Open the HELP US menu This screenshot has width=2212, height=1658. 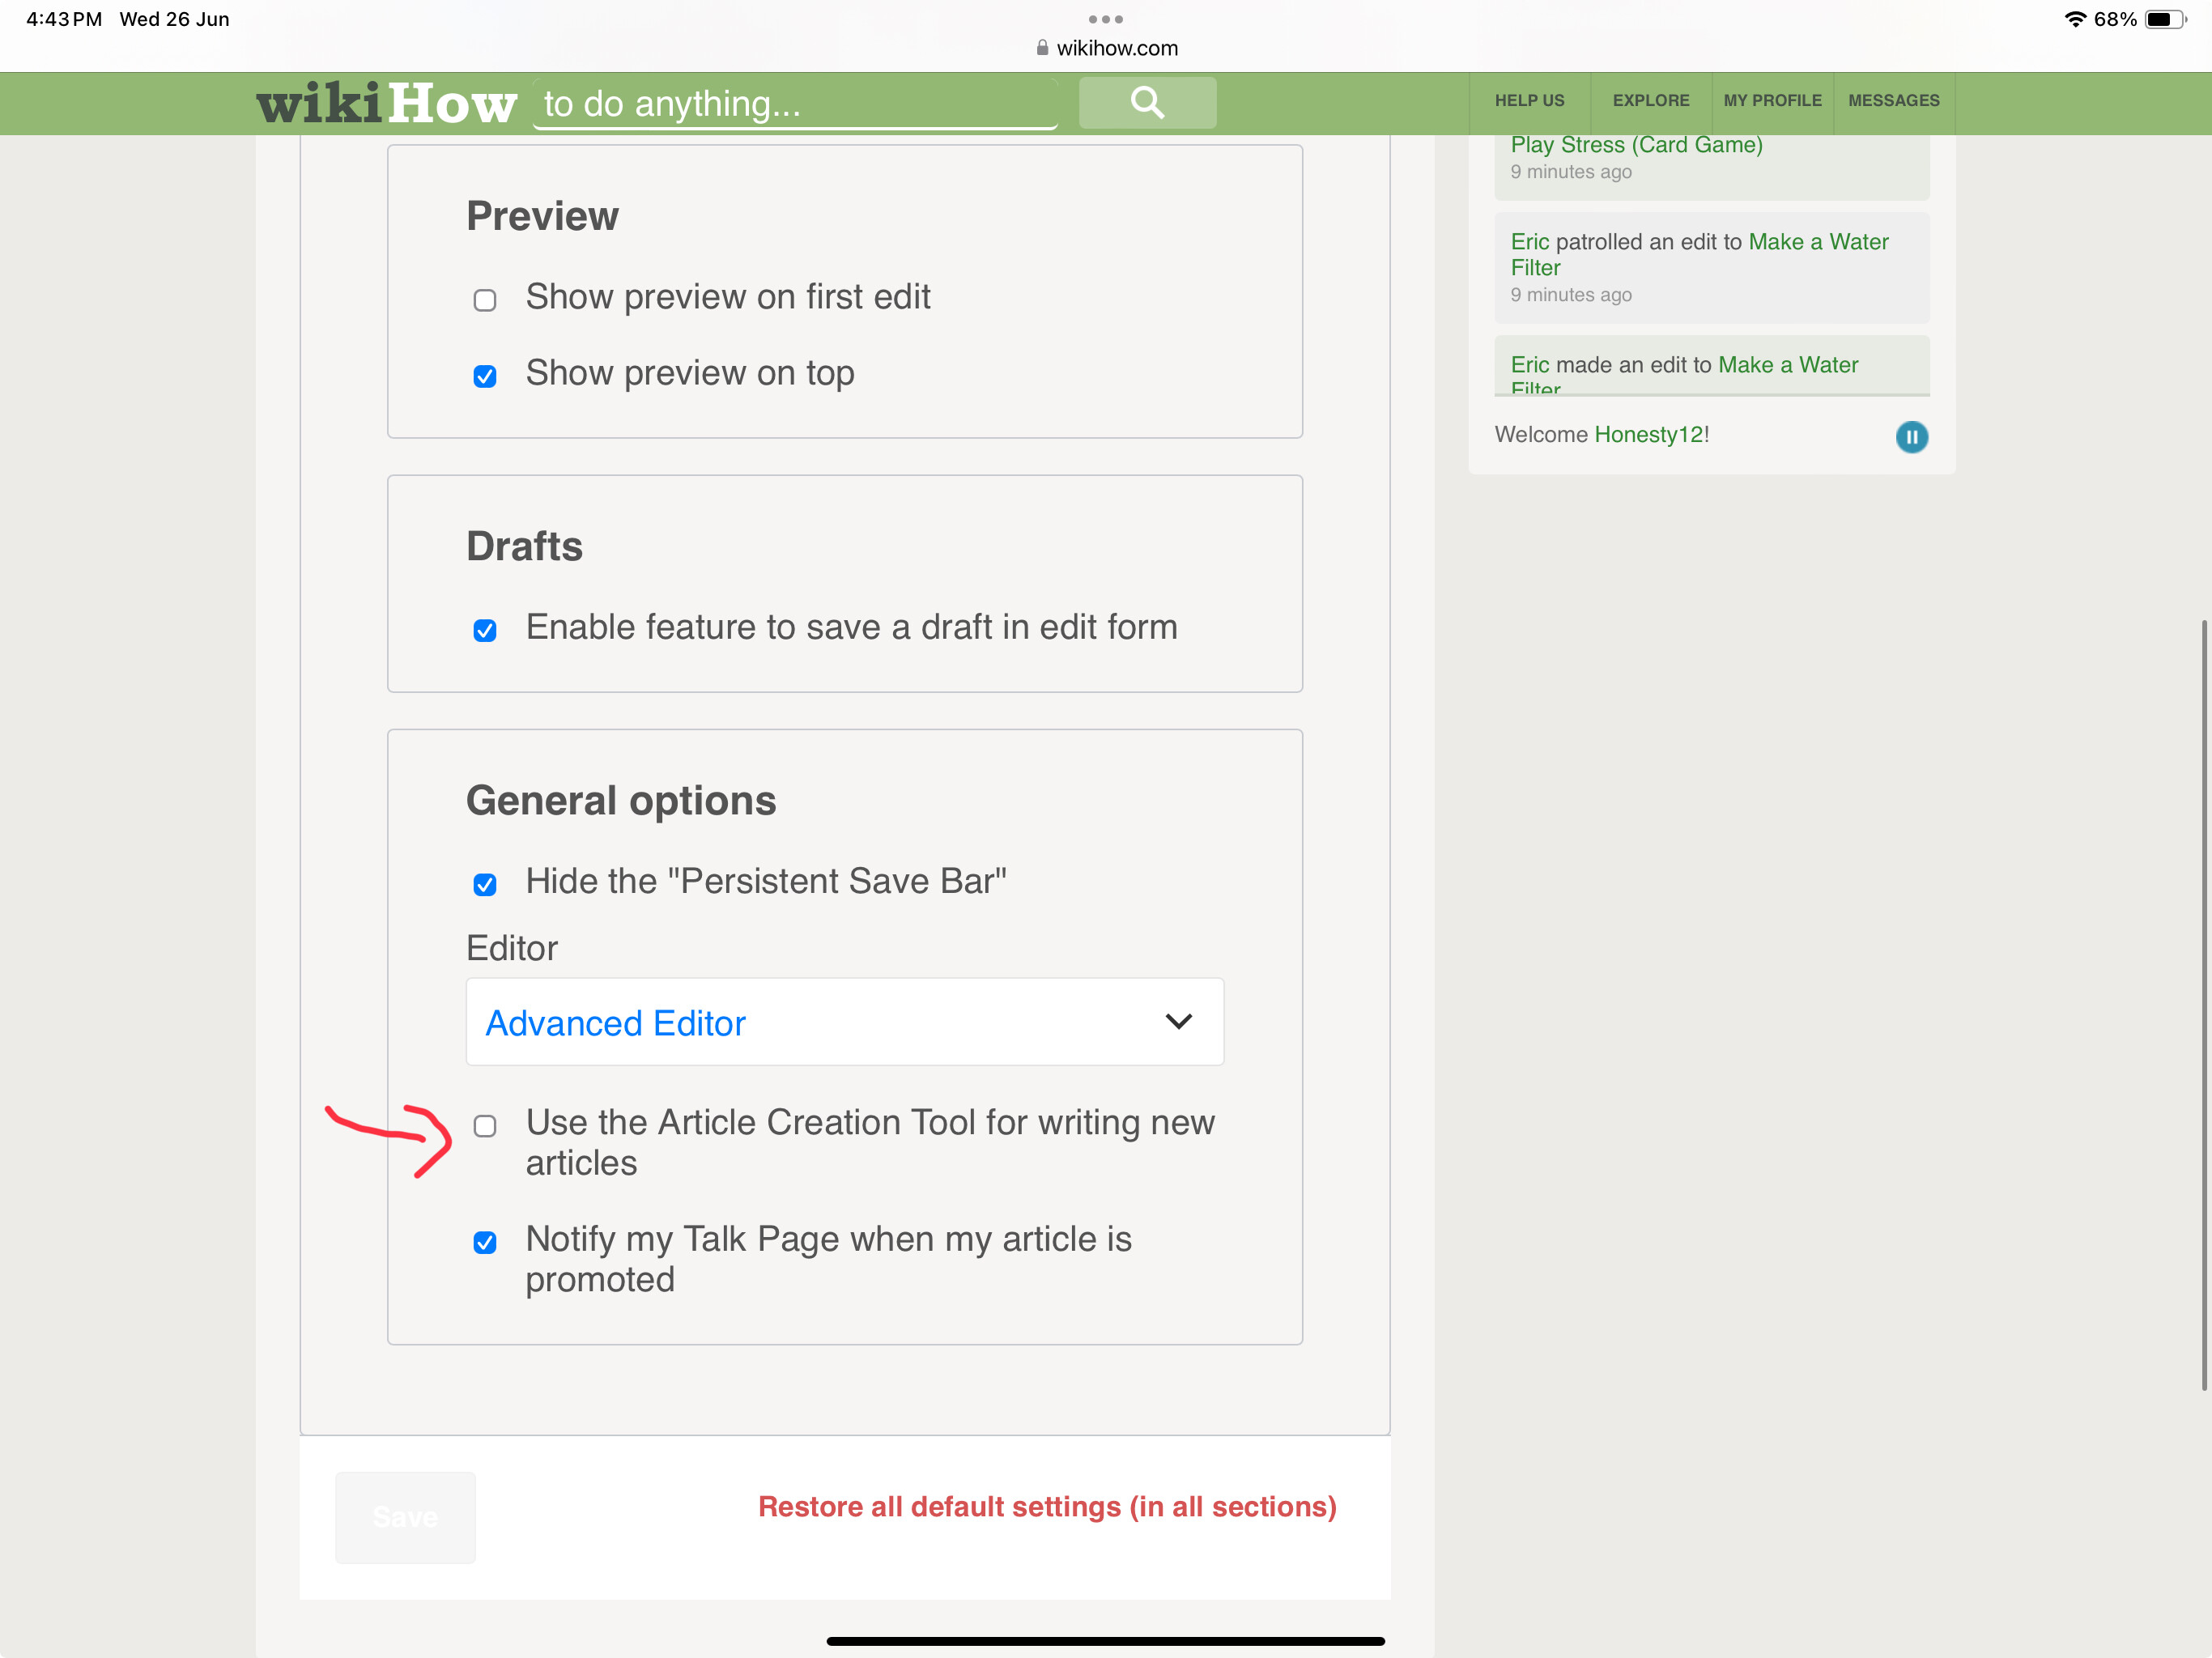pyautogui.click(x=1529, y=101)
